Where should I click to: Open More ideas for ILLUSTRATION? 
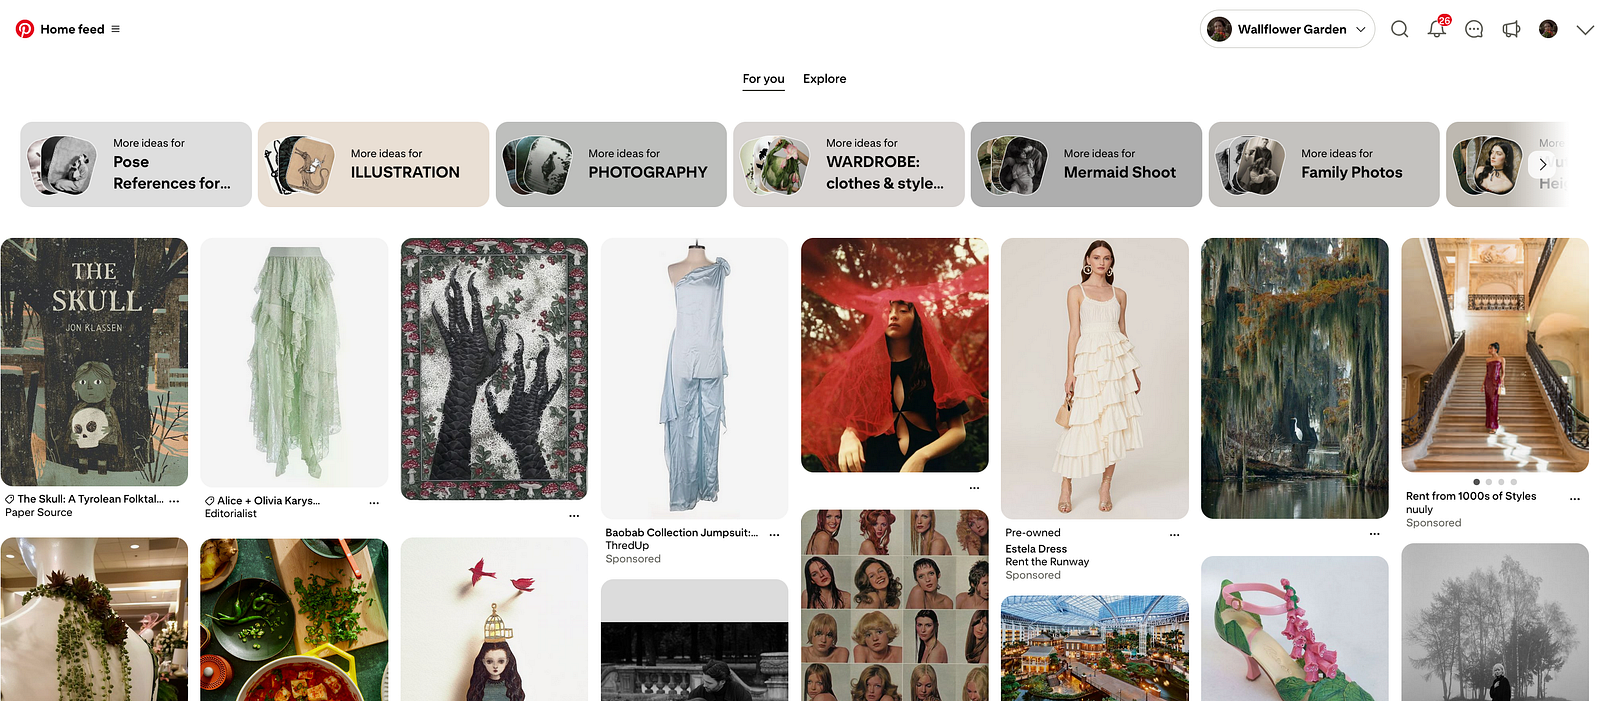(x=373, y=165)
